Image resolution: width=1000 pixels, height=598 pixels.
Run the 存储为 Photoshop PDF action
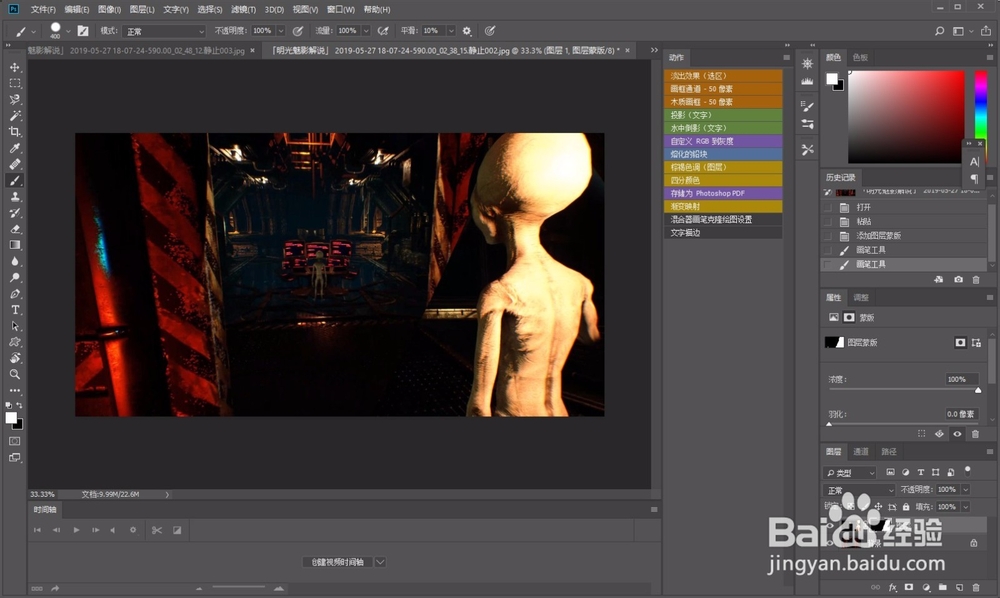click(x=723, y=193)
